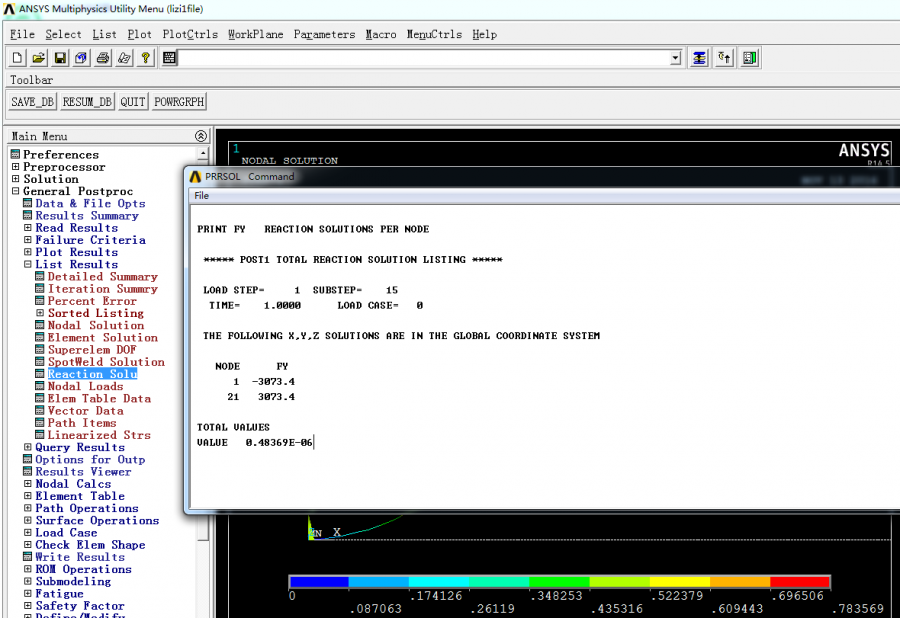Collapse the General Postproc node

pos(15,191)
